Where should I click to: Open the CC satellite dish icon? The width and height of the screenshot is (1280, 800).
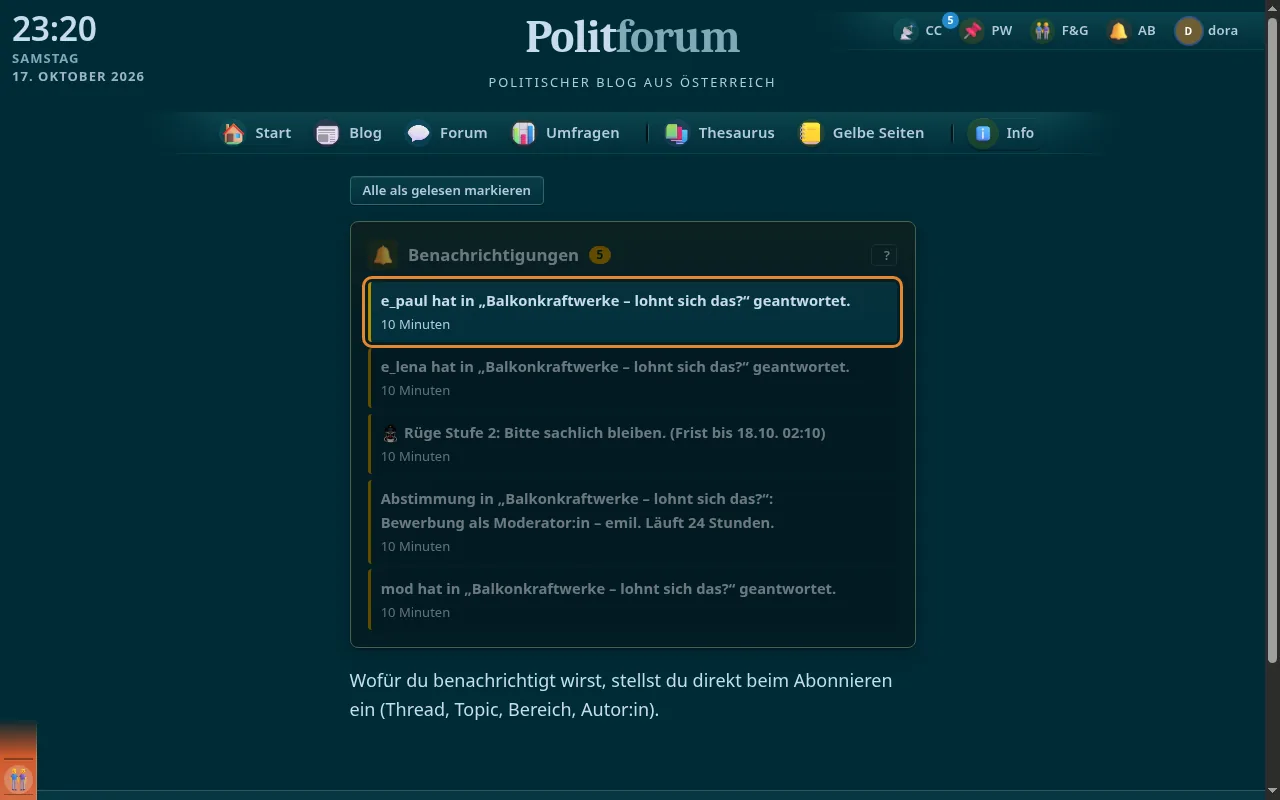pyautogui.click(x=907, y=31)
